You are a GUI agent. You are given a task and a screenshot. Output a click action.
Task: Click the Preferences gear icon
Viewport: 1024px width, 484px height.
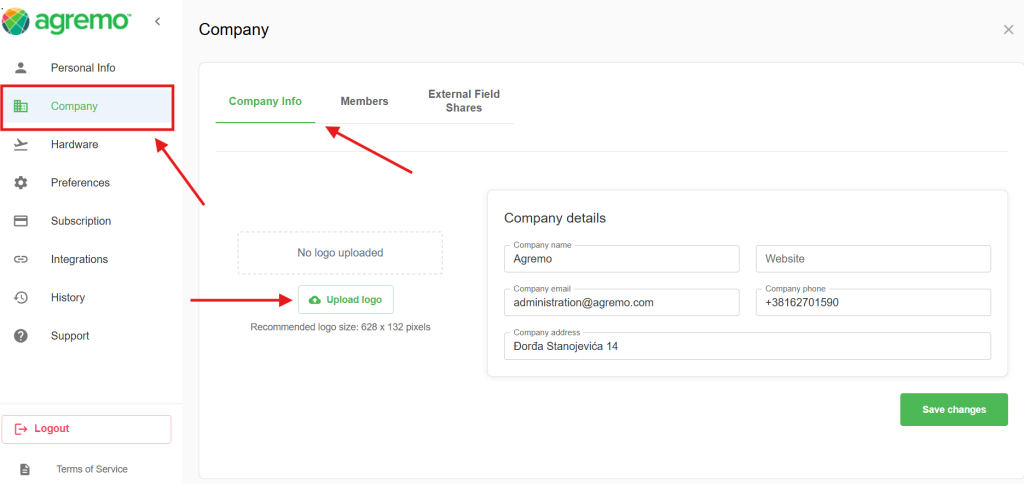pos(21,183)
